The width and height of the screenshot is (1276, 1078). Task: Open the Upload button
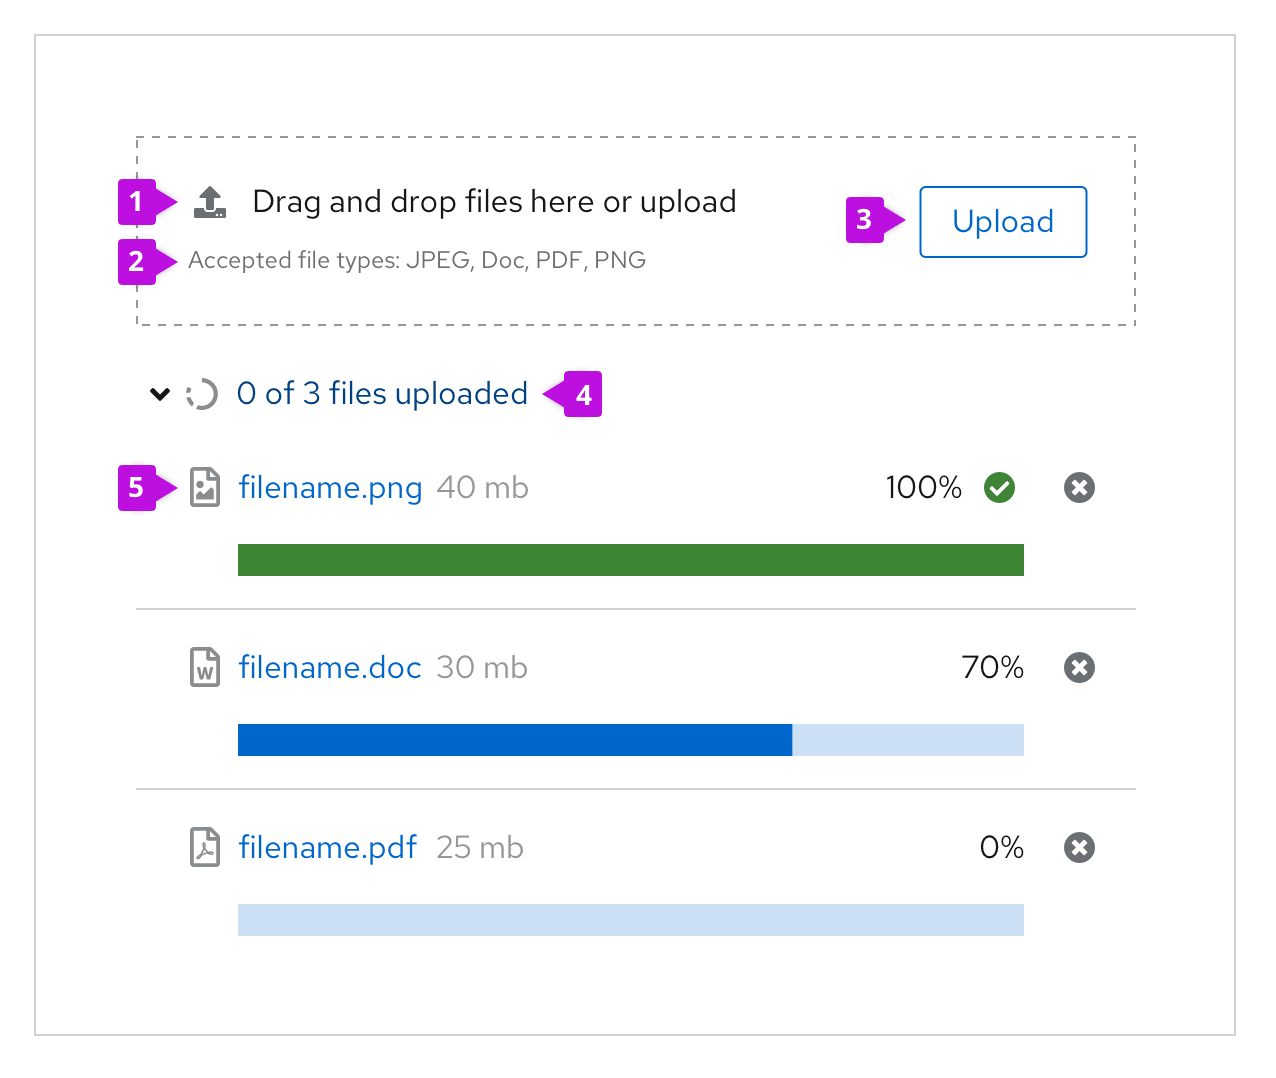(1003, 222)
